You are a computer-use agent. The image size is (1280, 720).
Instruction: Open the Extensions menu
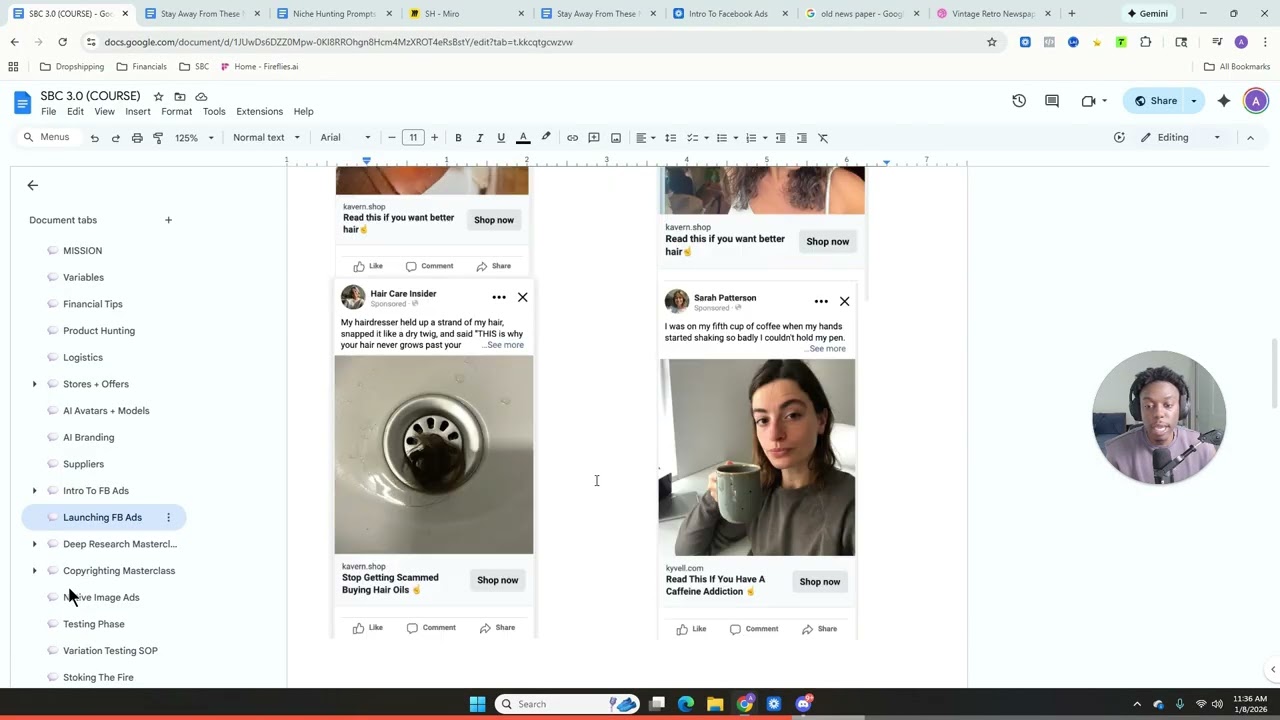coord(259,112)
